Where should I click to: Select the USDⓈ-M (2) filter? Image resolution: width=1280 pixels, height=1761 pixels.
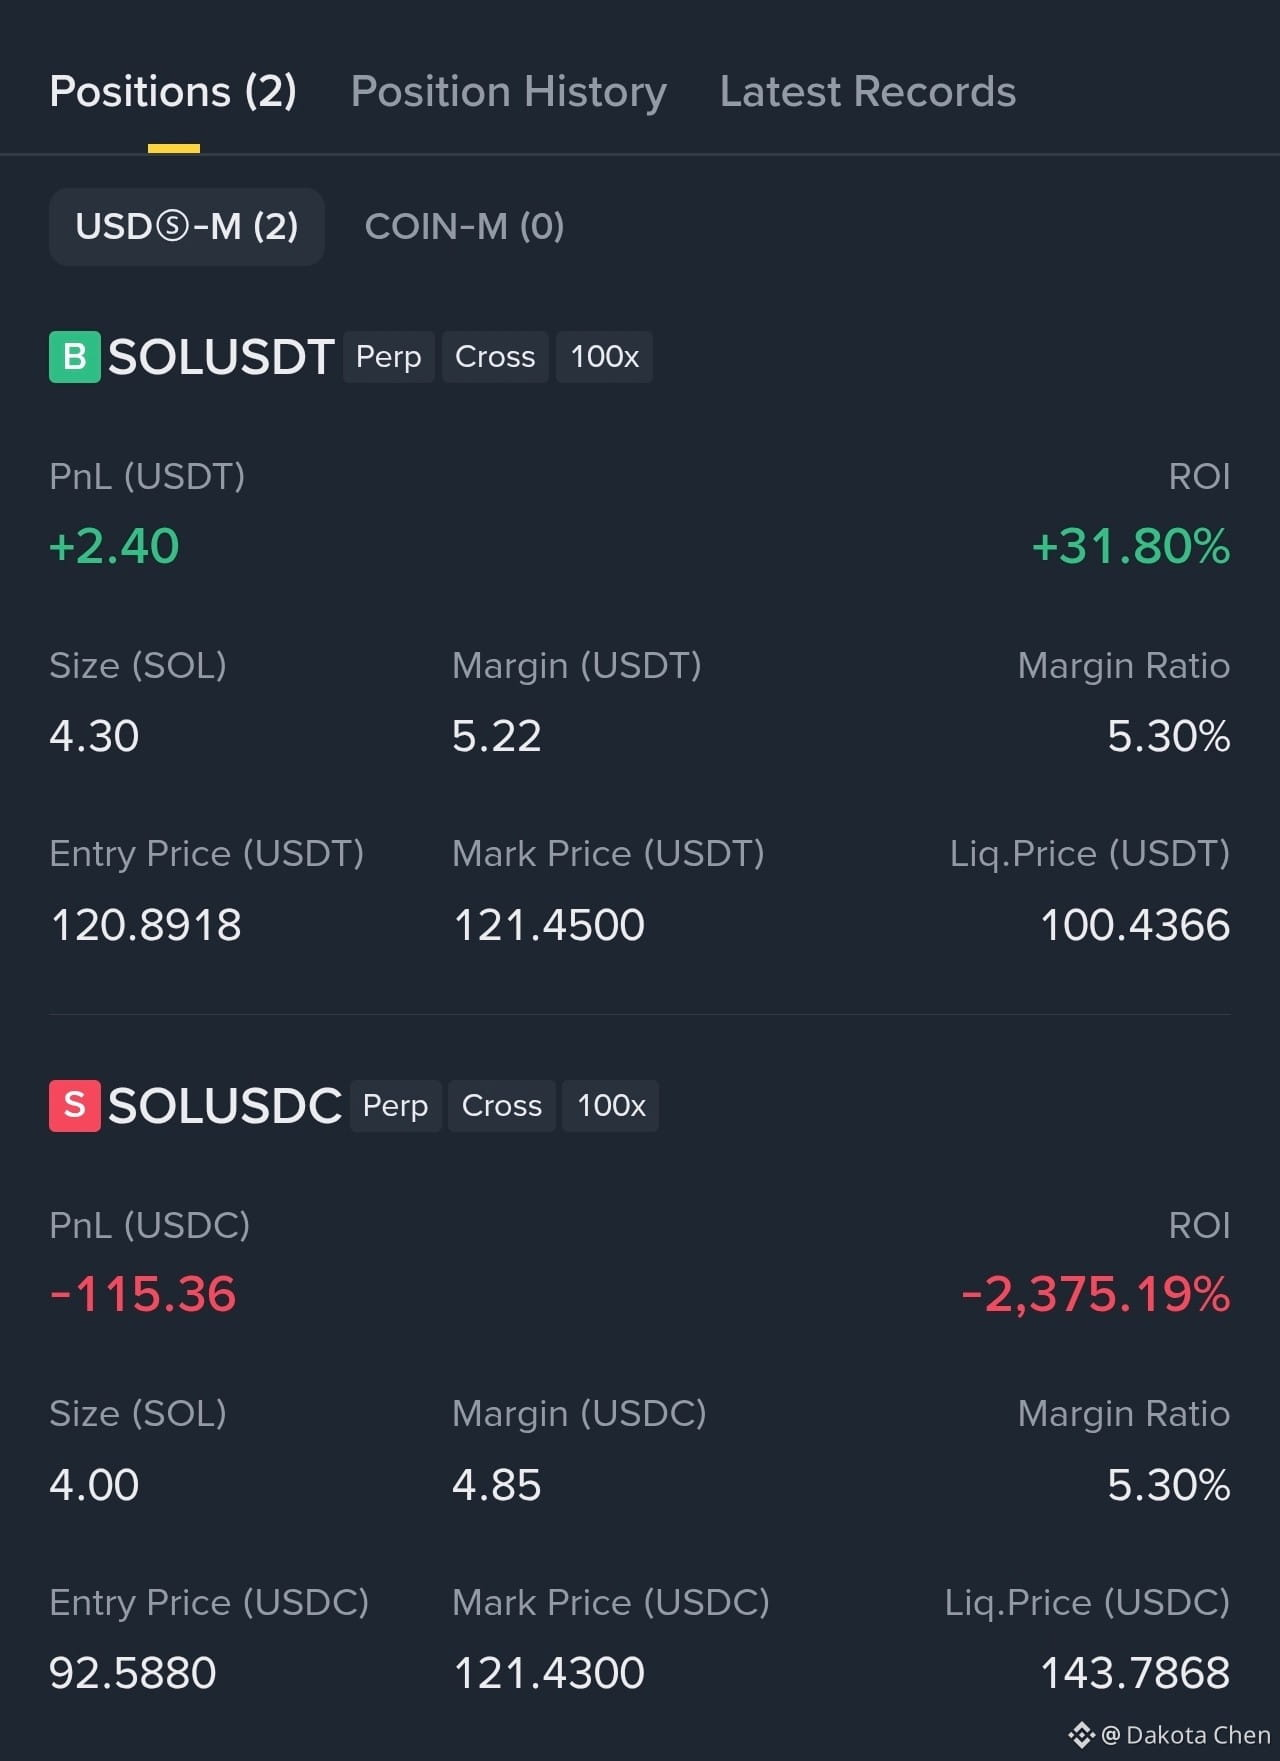click(x=187, y=227)
